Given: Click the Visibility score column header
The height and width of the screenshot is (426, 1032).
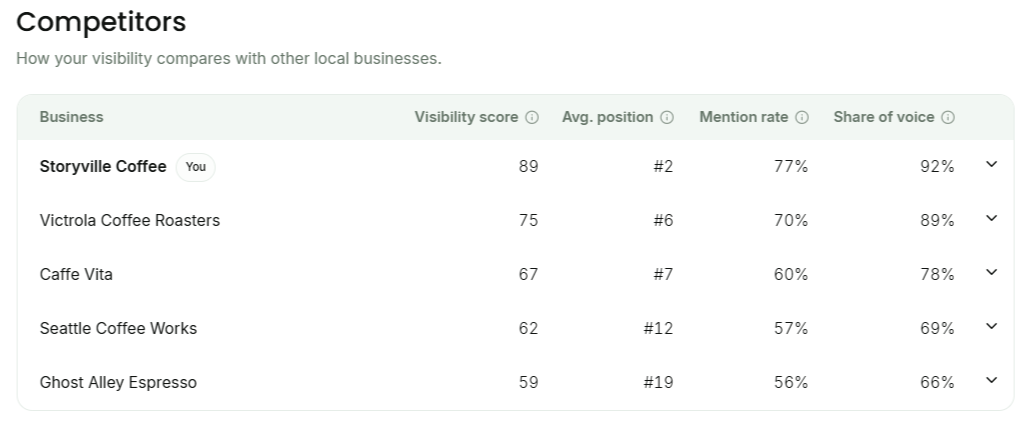Looking at the screenshot, I should [x=466, y=117].
